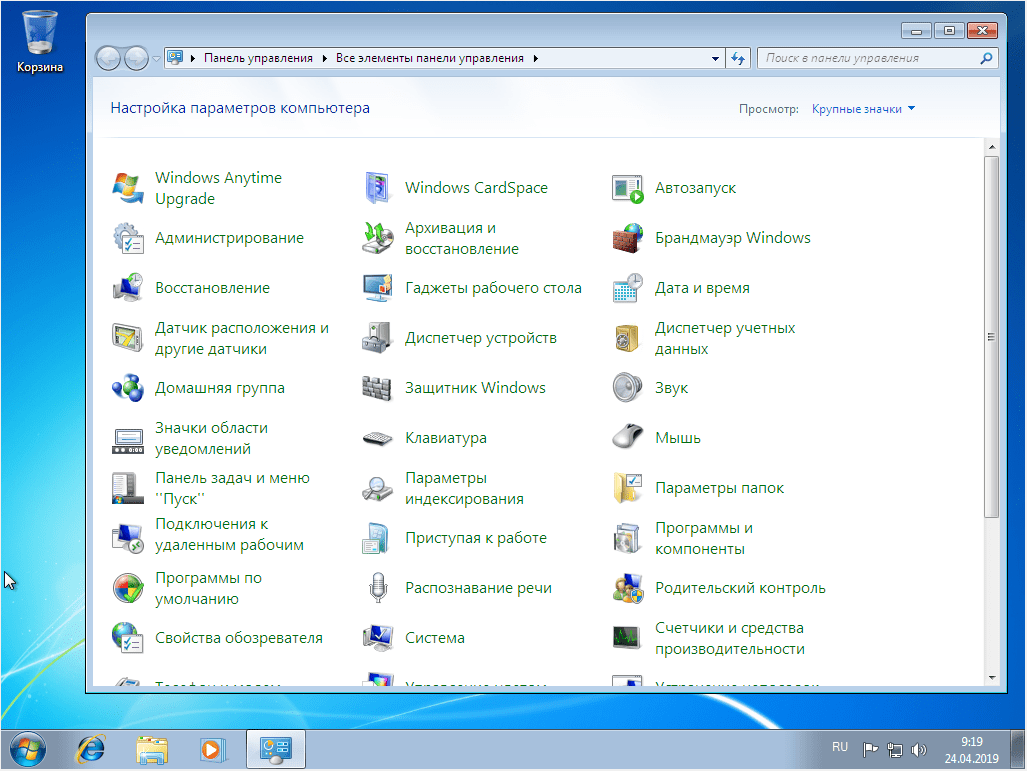Open Мышь settings

[676, 437]
